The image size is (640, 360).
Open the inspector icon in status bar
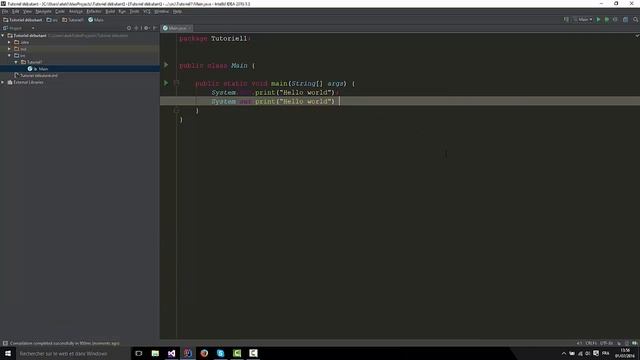627,343
